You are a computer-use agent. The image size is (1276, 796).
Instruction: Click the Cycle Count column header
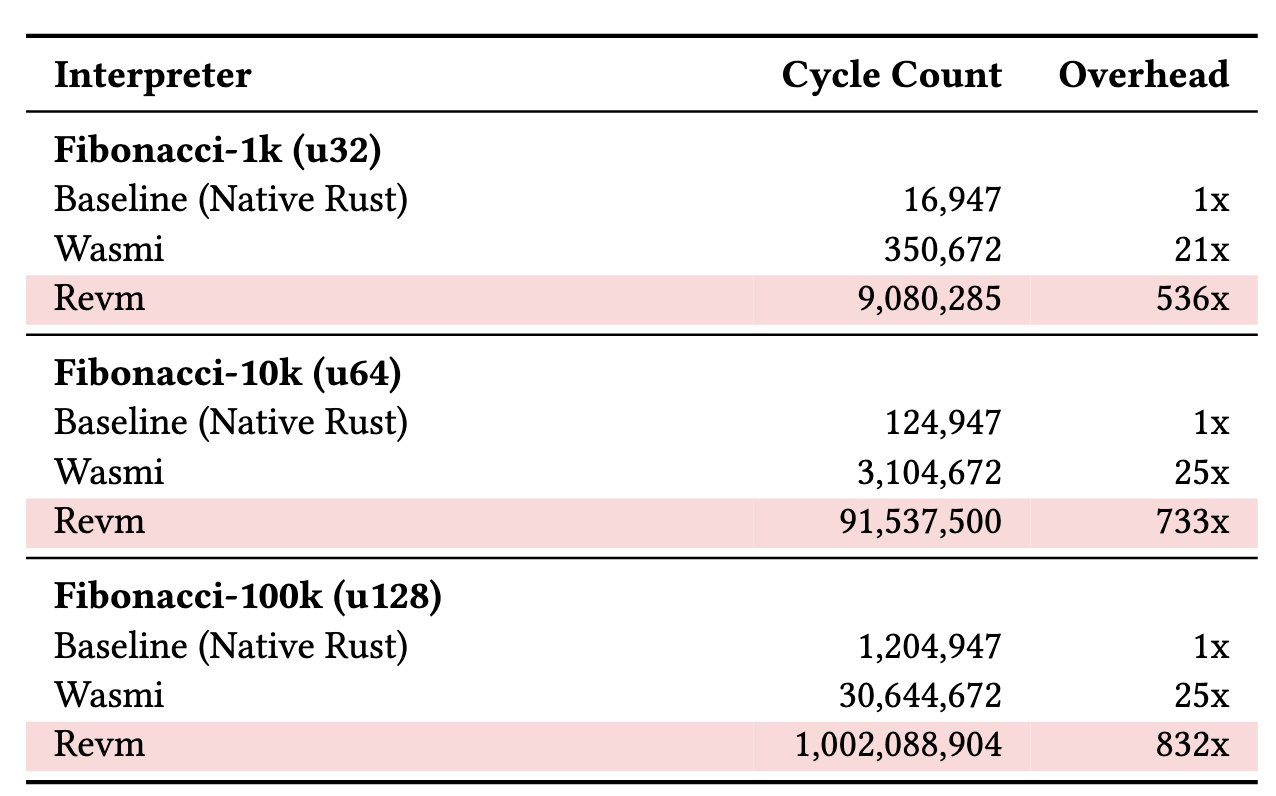coord(892,75)
